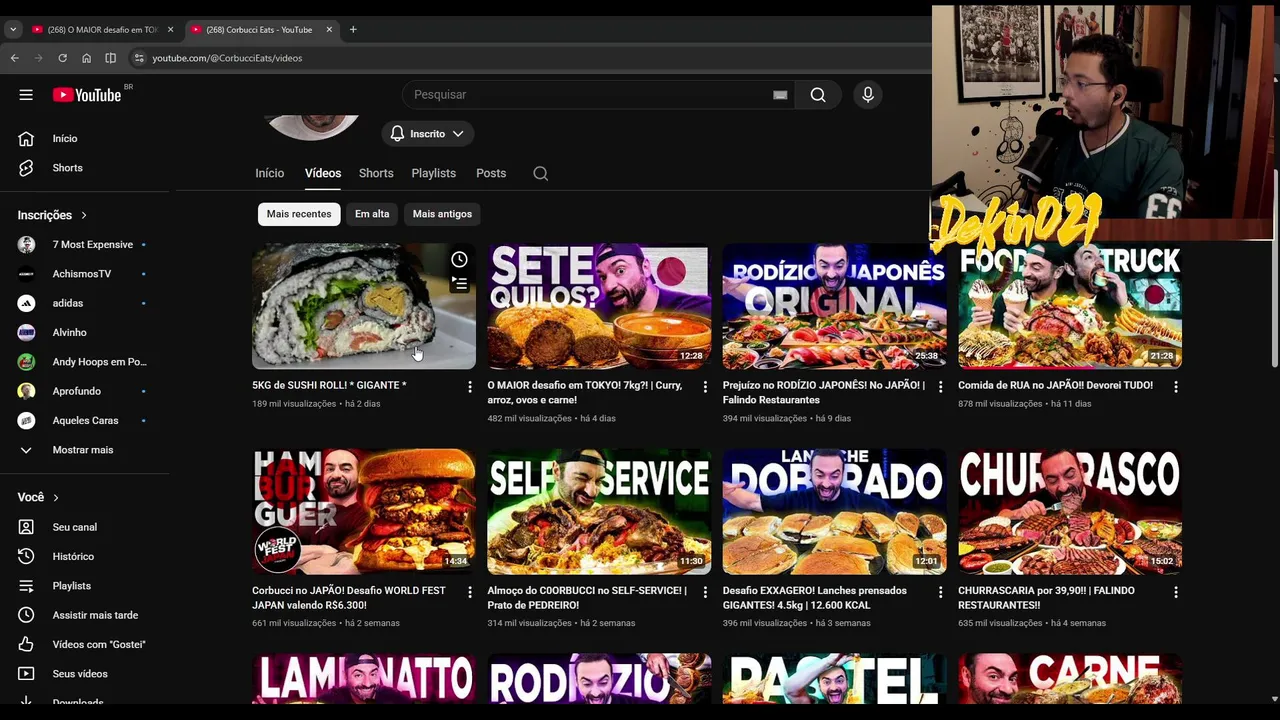
Task: Add sushi roll video to queue
Action: pos(459,284)
